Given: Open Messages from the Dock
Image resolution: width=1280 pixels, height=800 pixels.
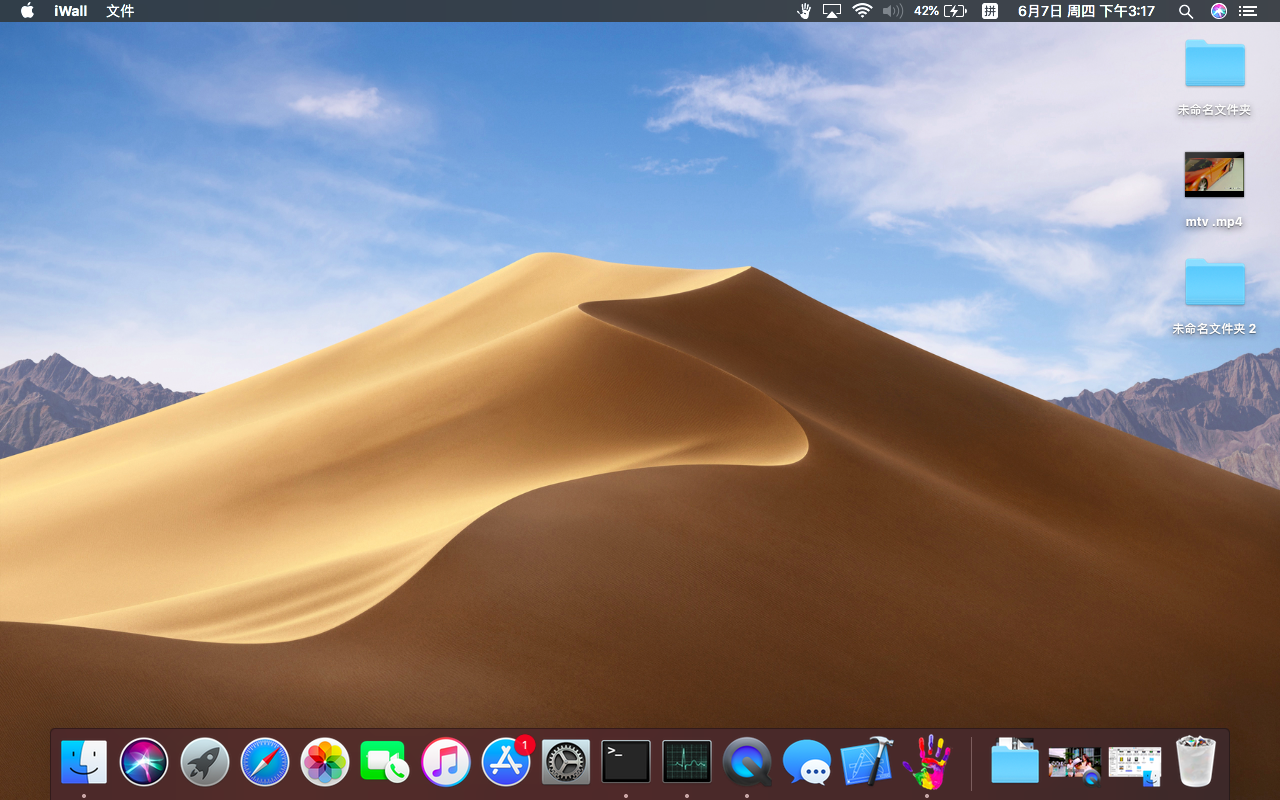Looking at the screenshot, I should click(806, 762).
